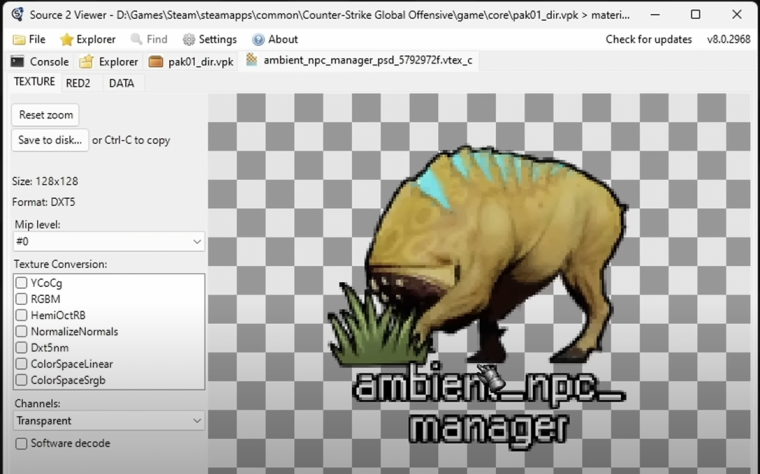This screenshot has width=760, height=474.
Task: Open Settings via the gear icon
Action: coord(189,40)
